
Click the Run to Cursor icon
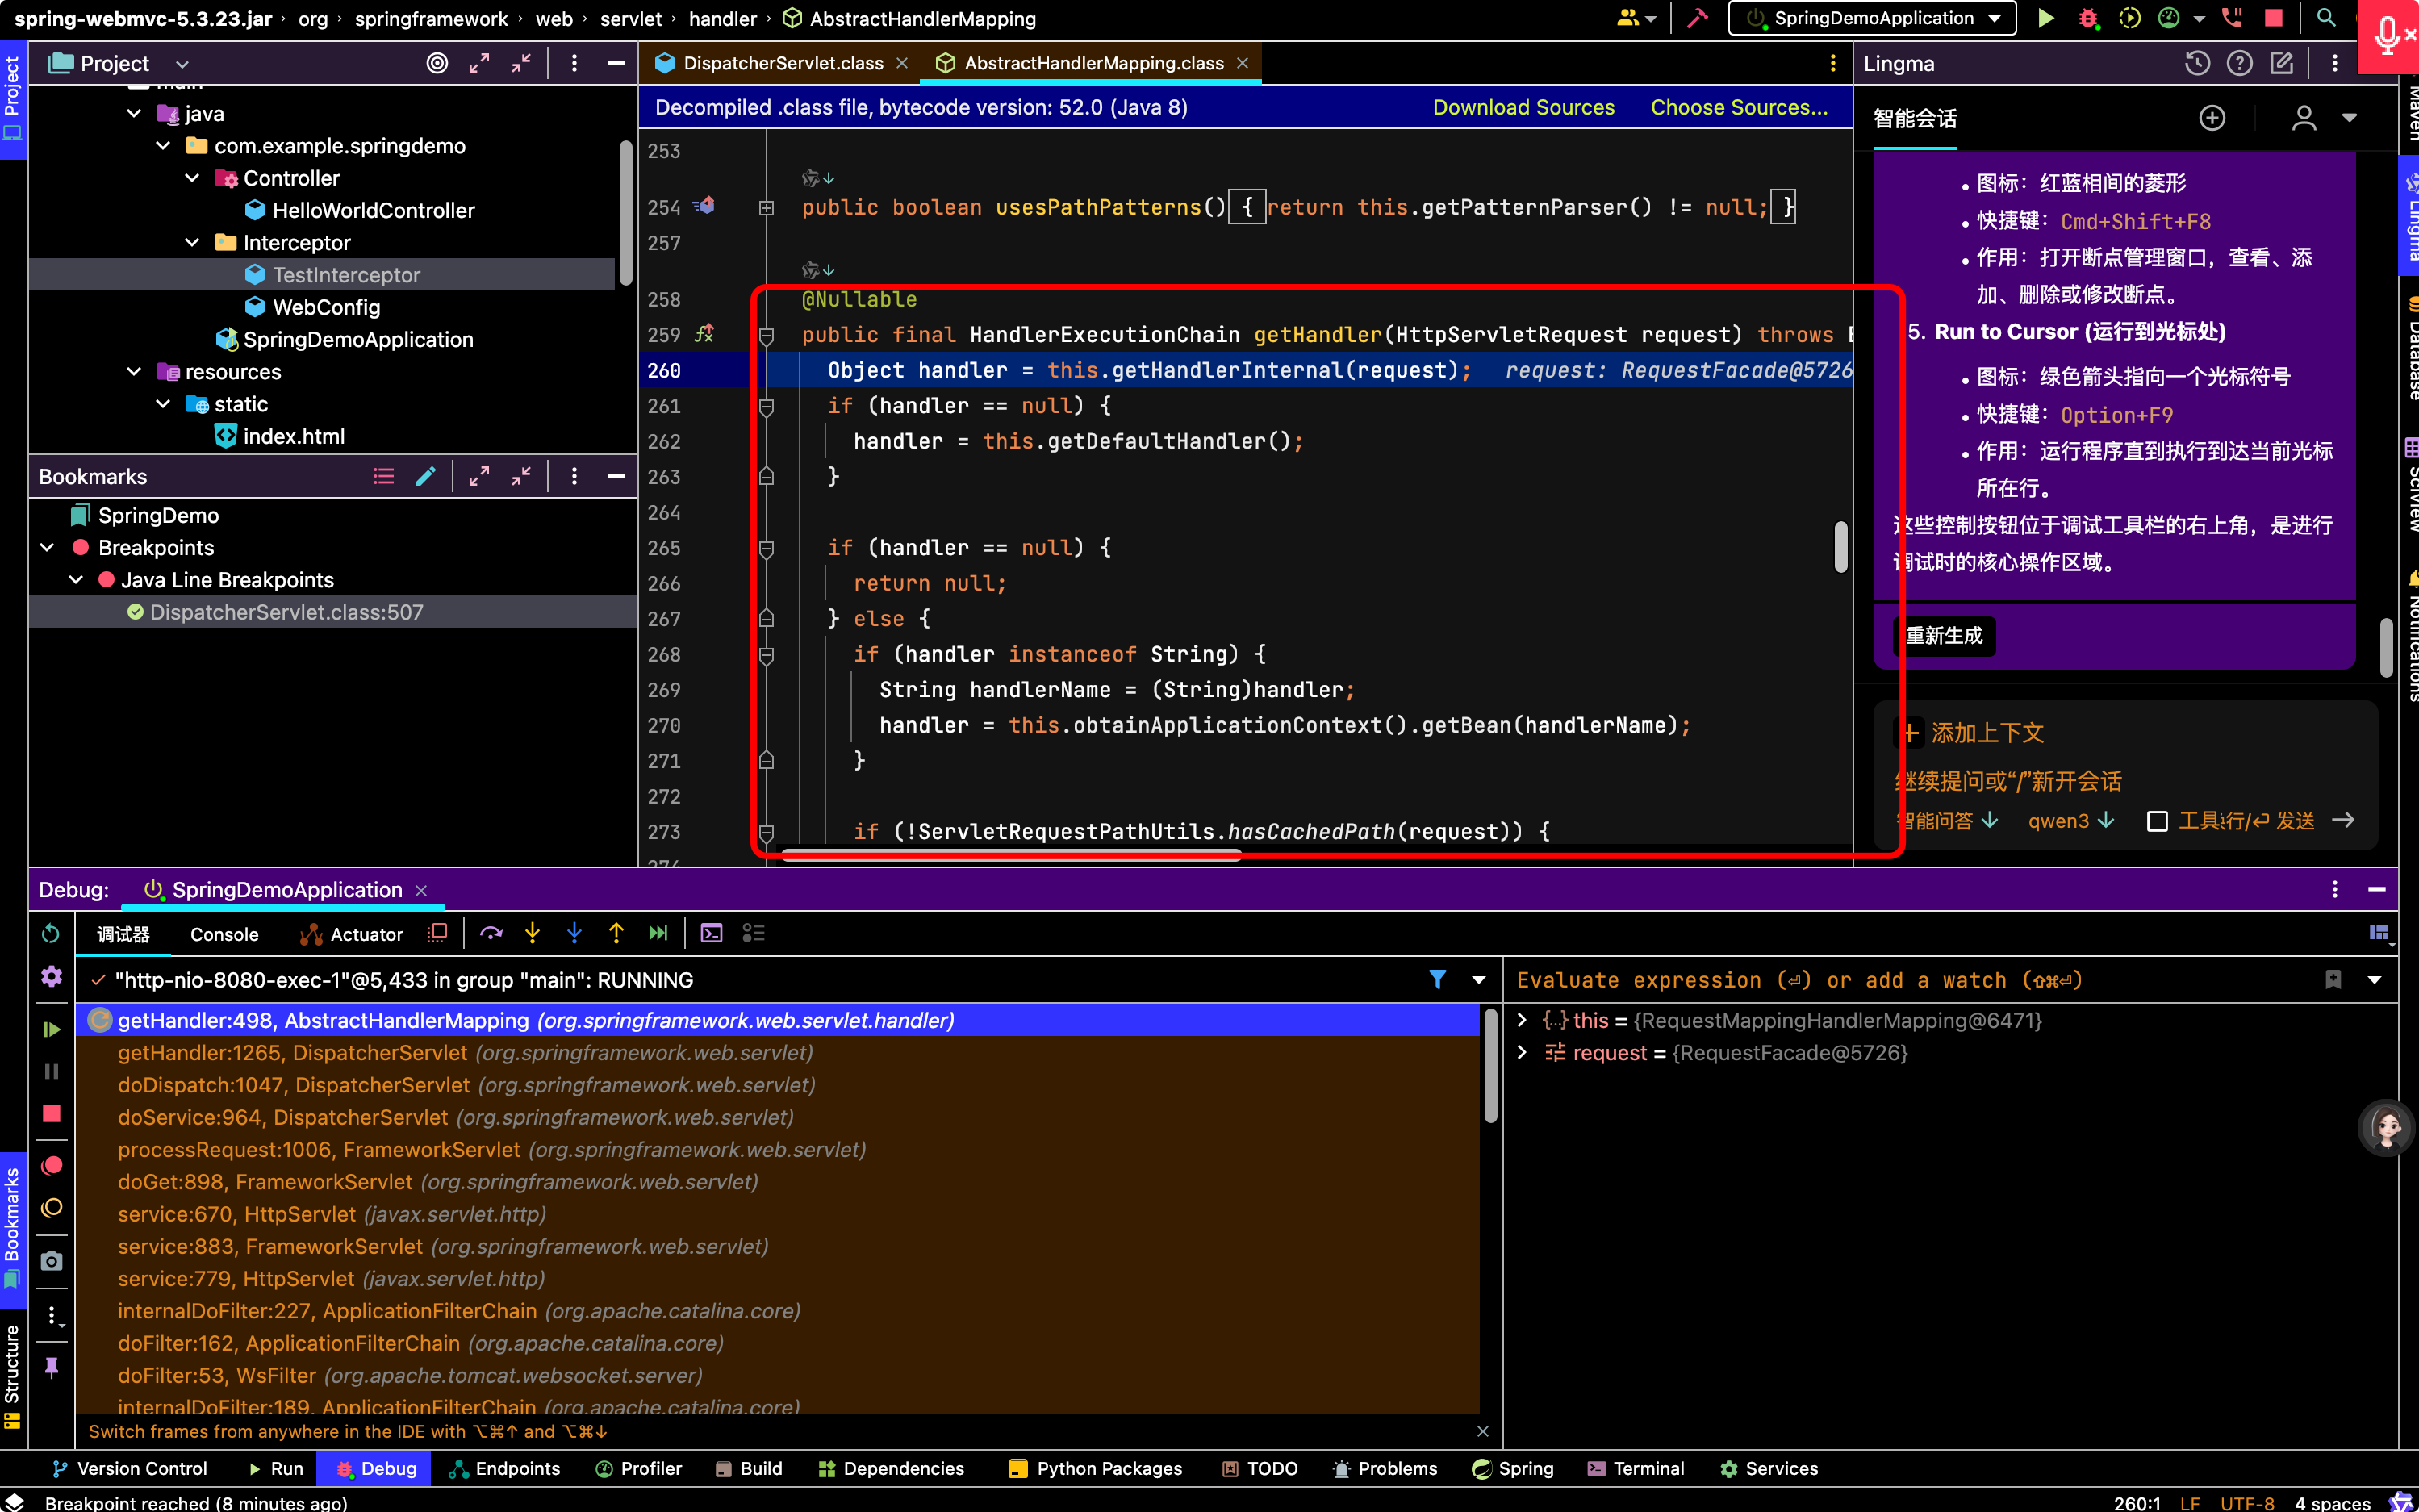pyautogui.click(x=658, y=933)
